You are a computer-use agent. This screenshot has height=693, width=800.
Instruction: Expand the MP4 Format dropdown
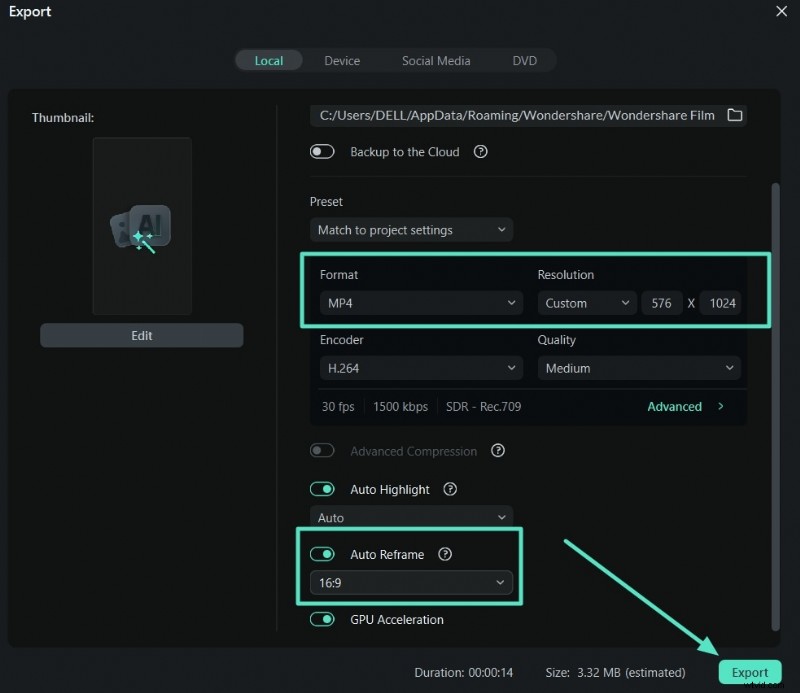[x=420, y=303]
